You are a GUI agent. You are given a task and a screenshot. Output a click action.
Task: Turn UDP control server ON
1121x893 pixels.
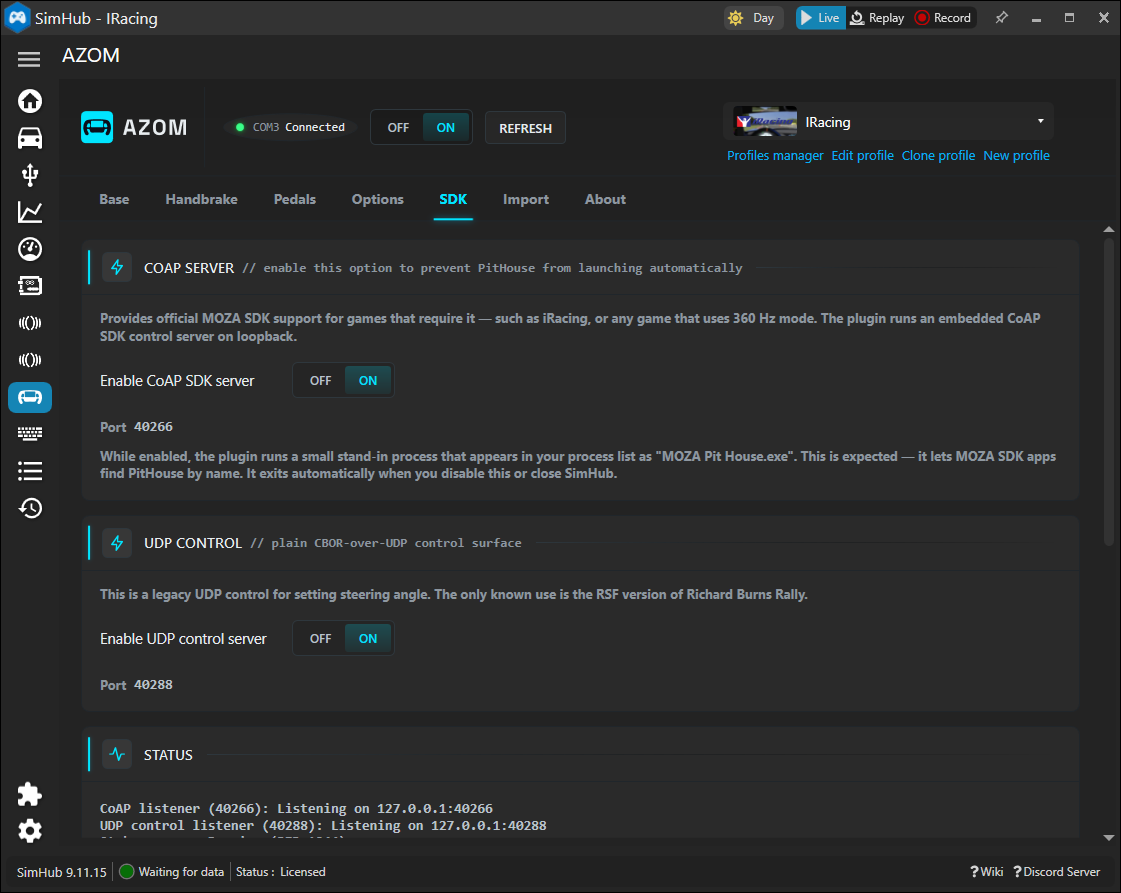367,638
